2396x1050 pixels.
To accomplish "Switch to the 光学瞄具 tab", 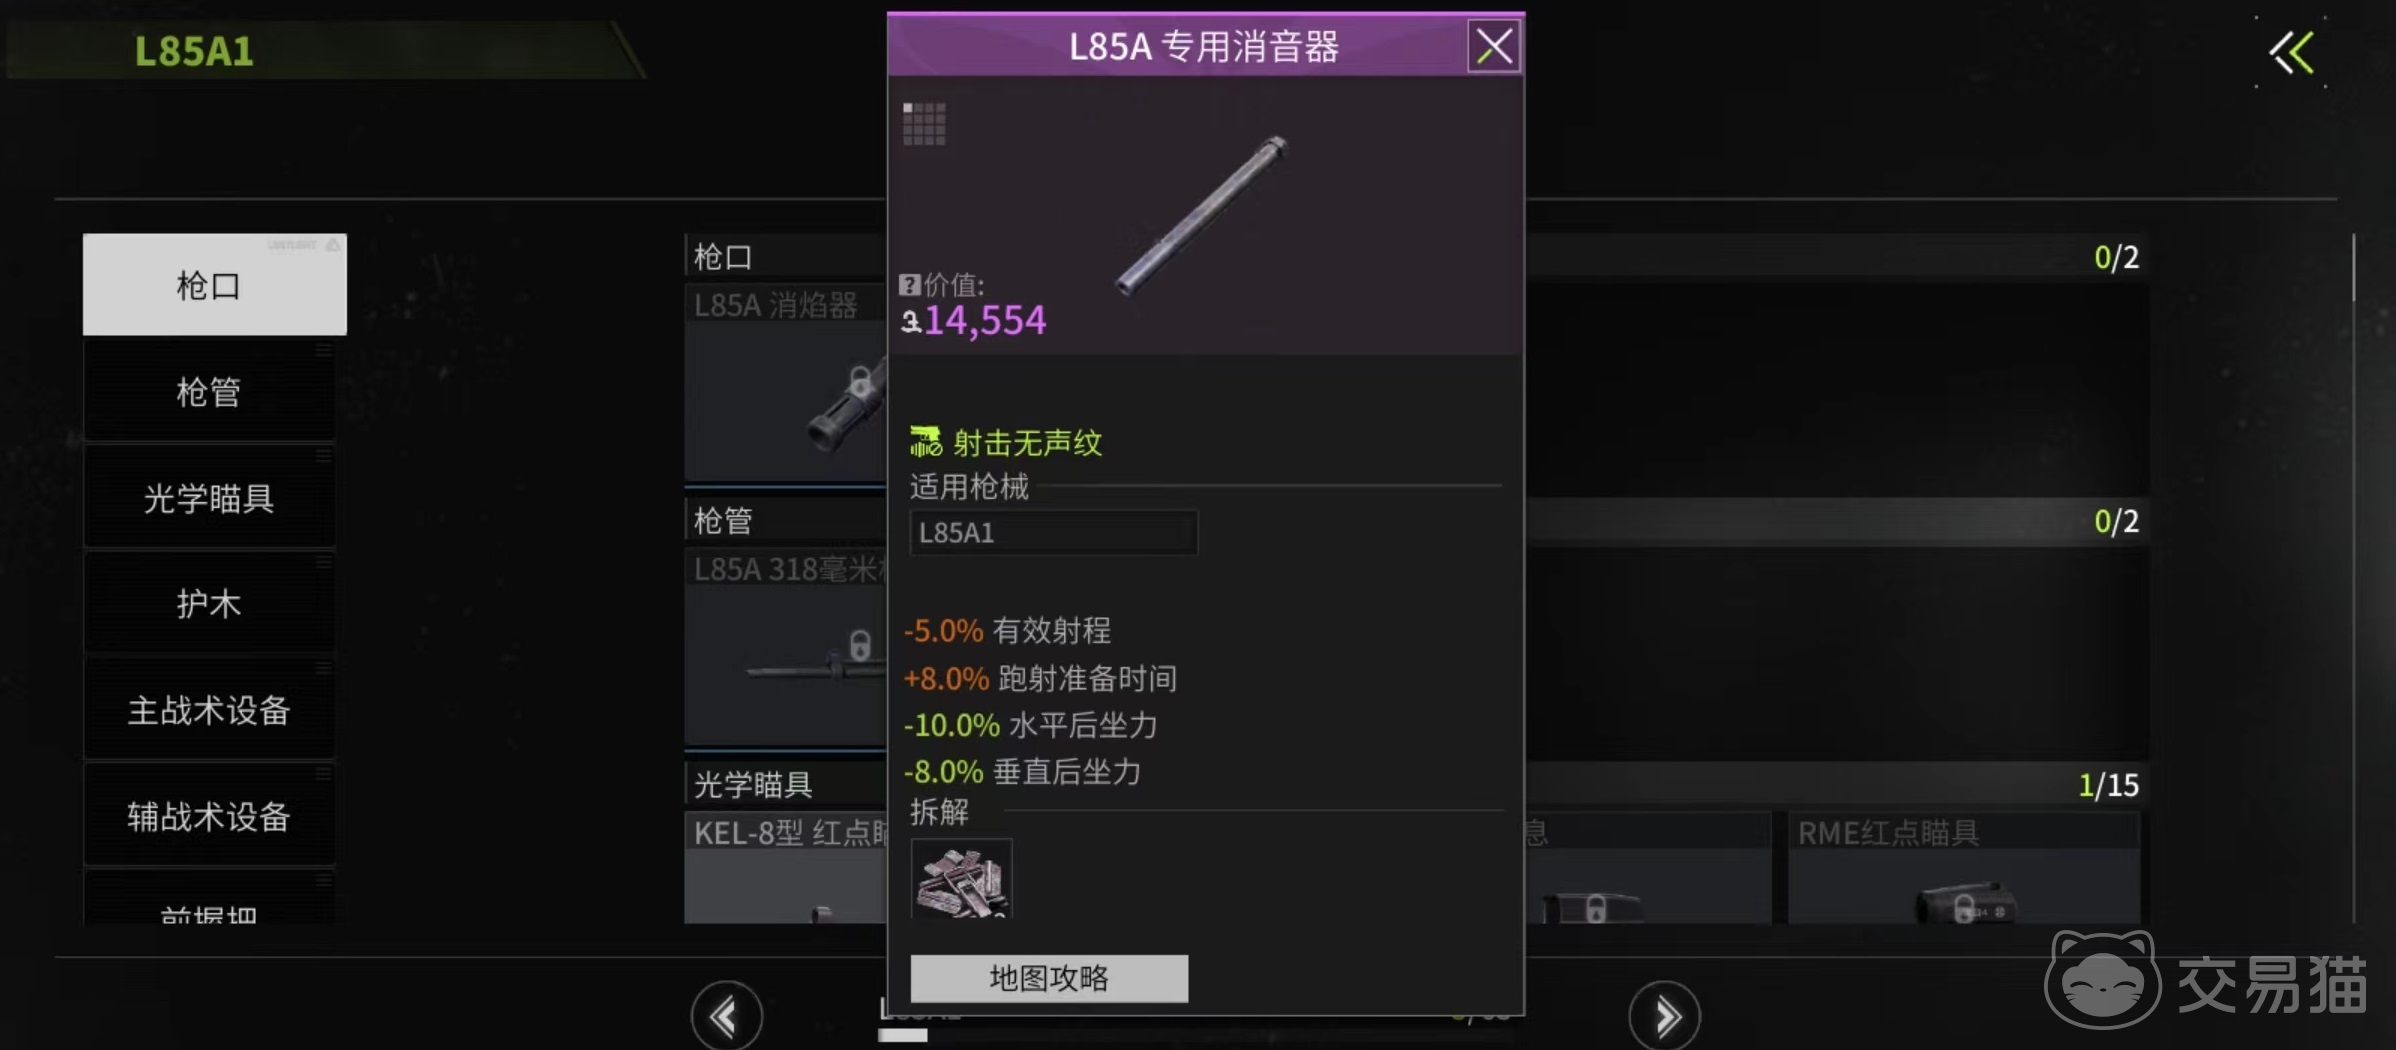I will 209,497.
